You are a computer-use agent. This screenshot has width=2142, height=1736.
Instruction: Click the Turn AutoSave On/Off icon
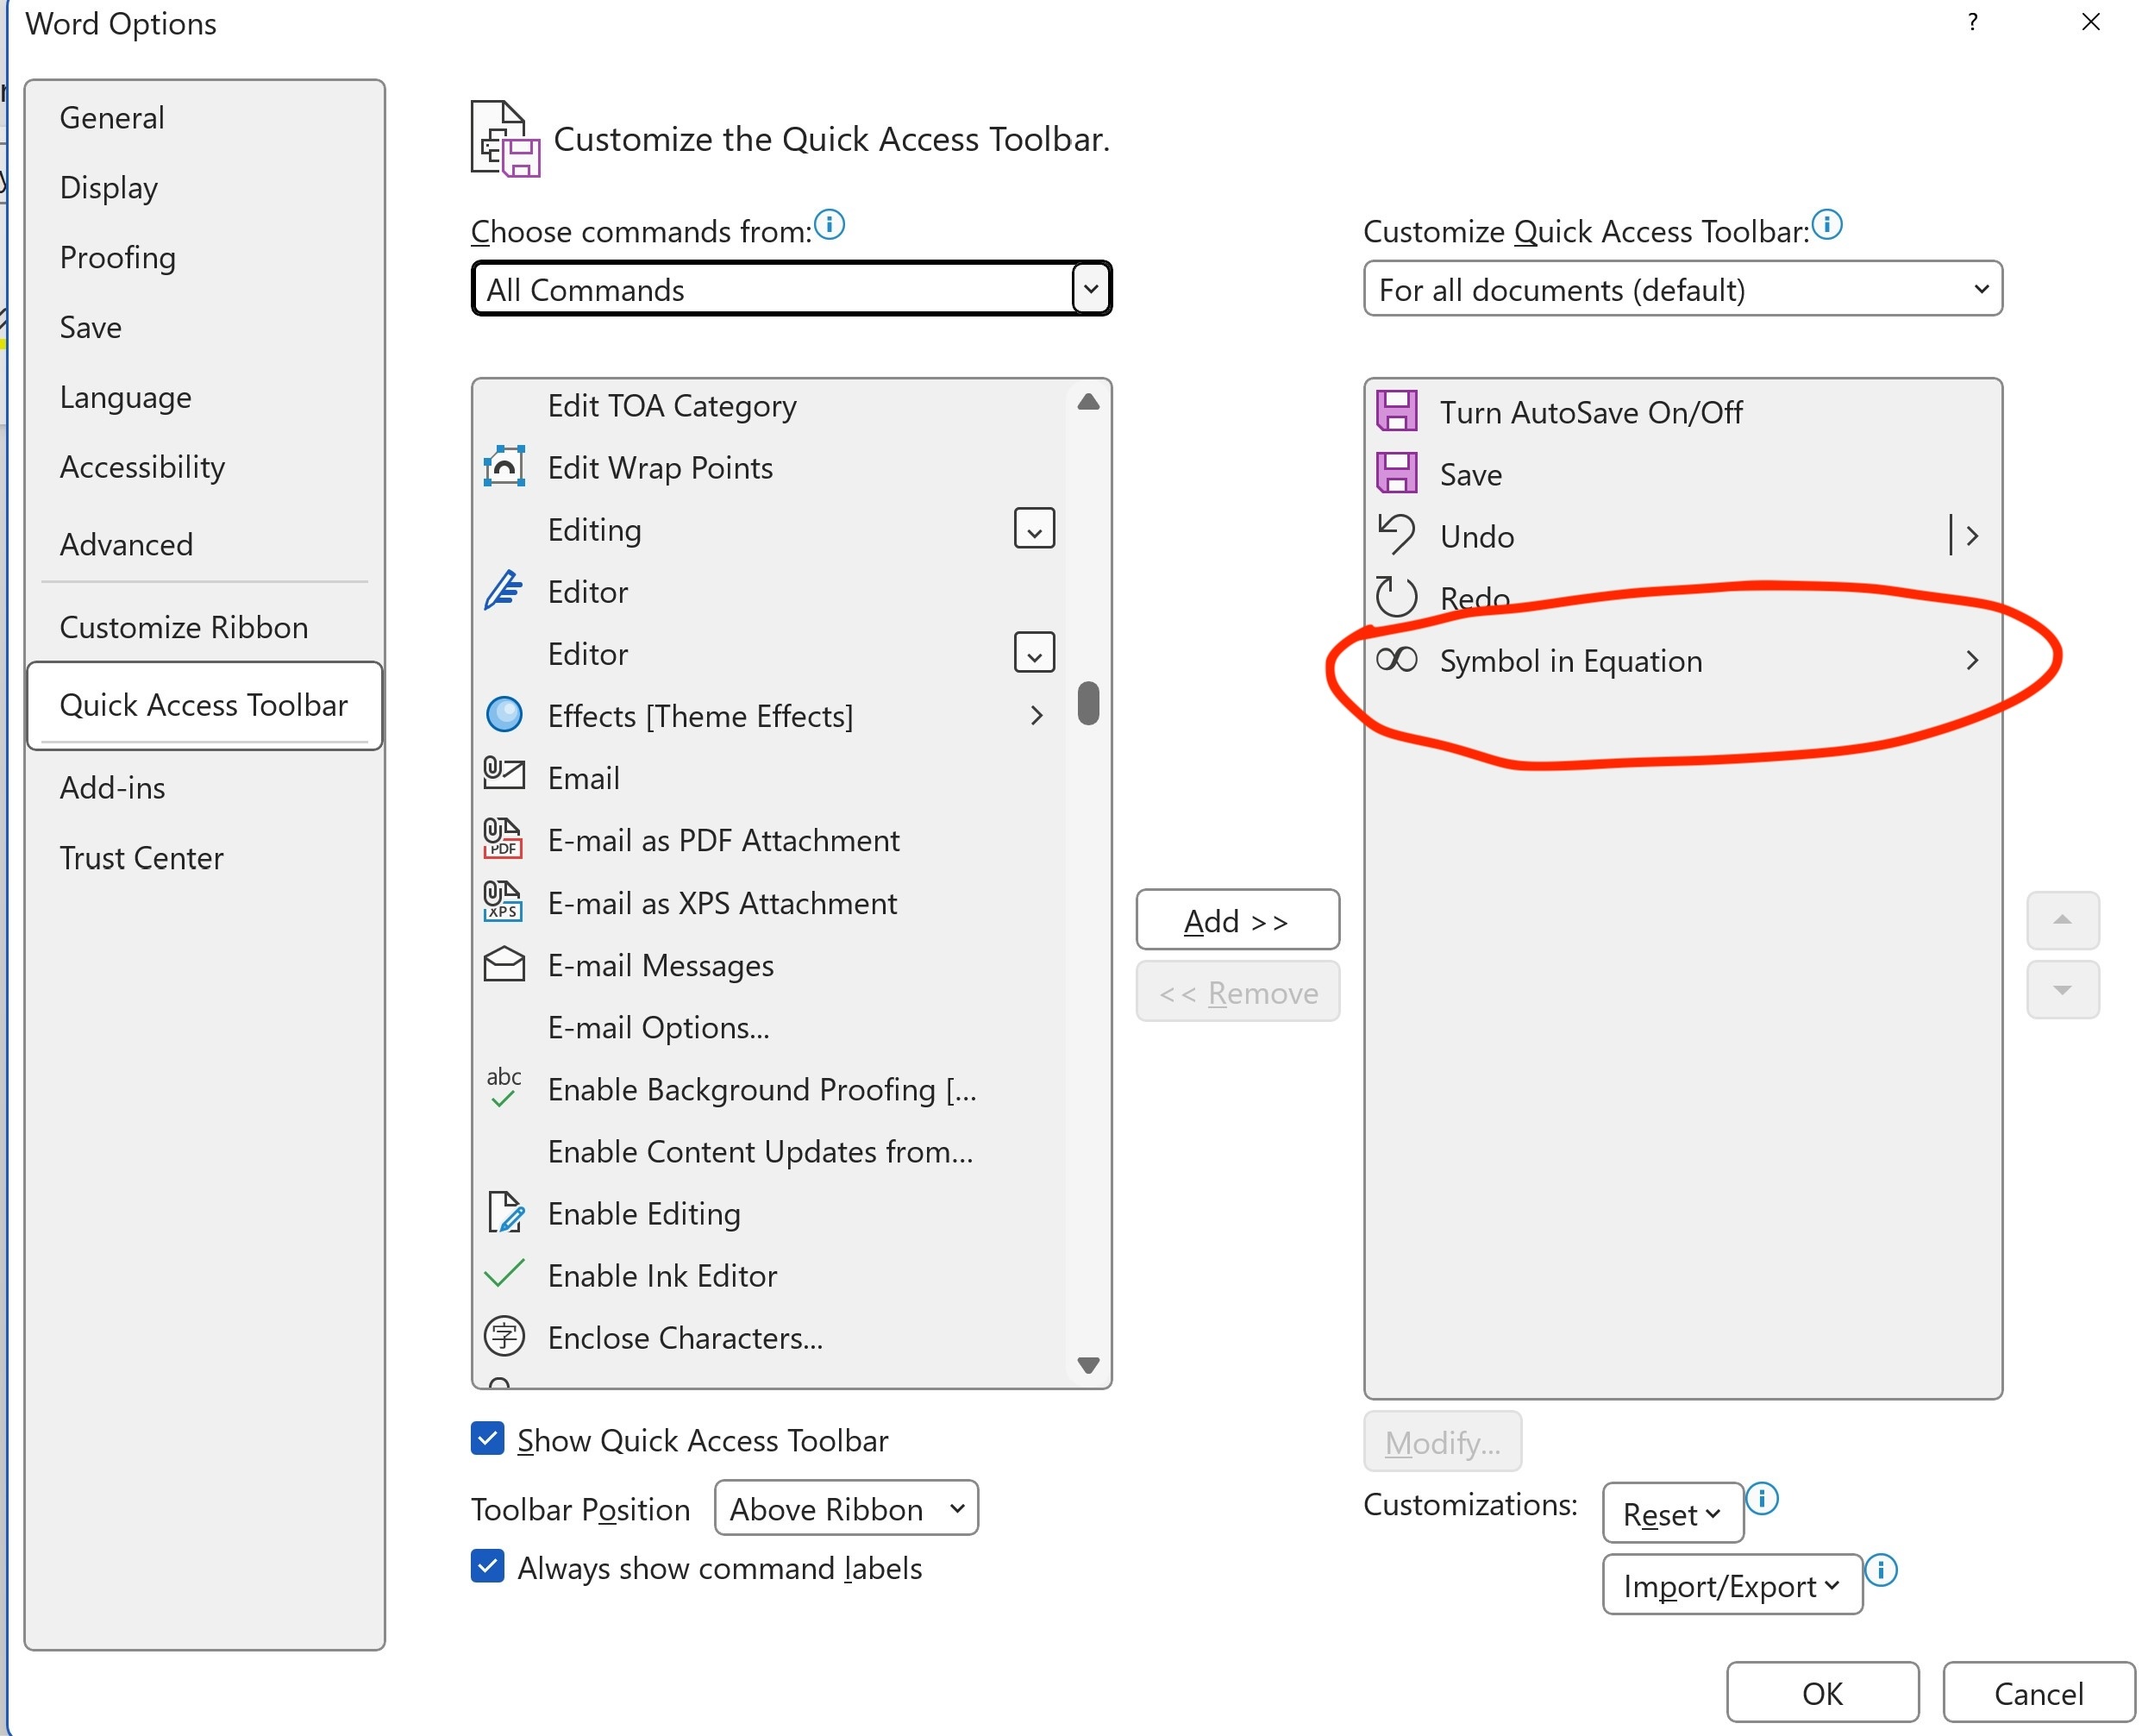click(x=1396, y=412)
